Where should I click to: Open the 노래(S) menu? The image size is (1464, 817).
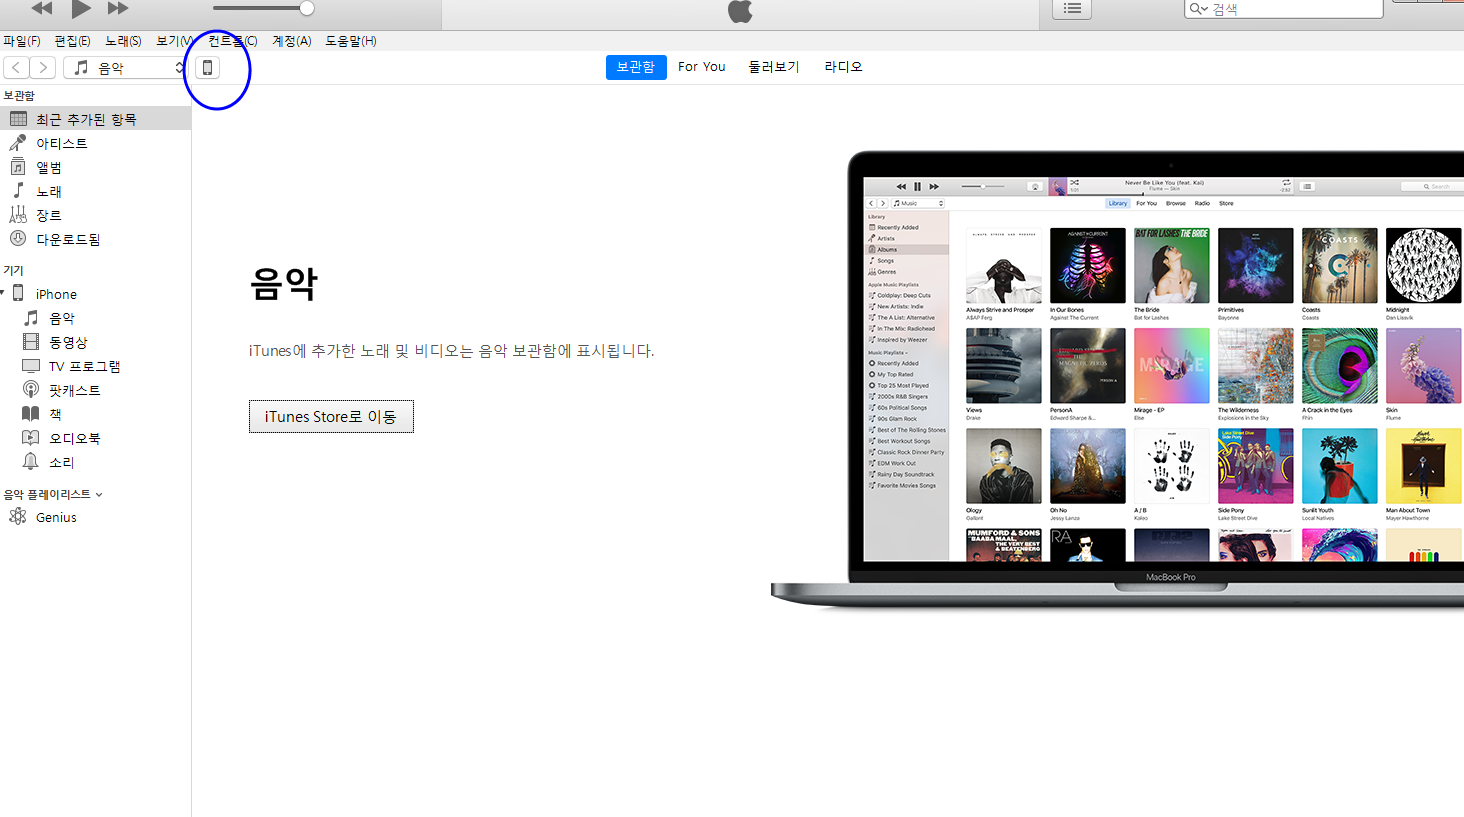click(x=123, y=41)
